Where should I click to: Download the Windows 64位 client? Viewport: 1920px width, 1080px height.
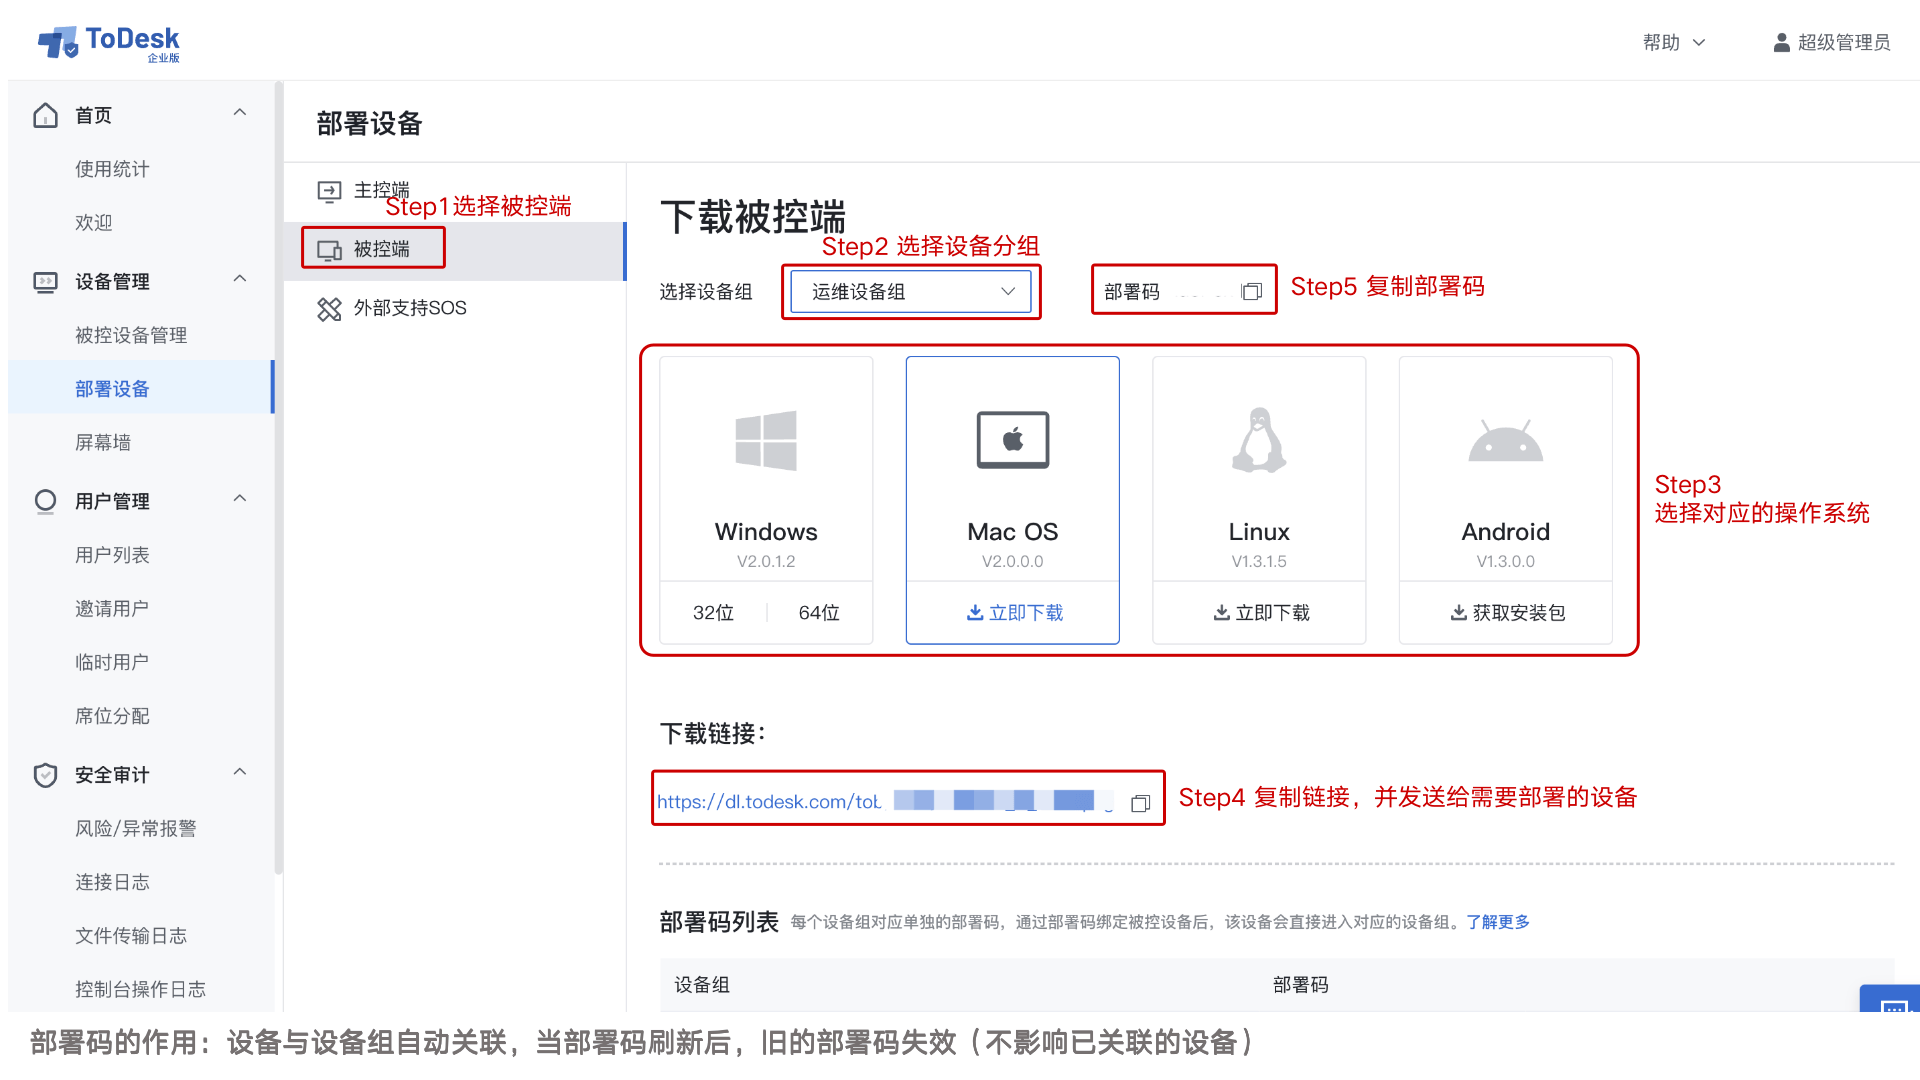pos(819,613)
